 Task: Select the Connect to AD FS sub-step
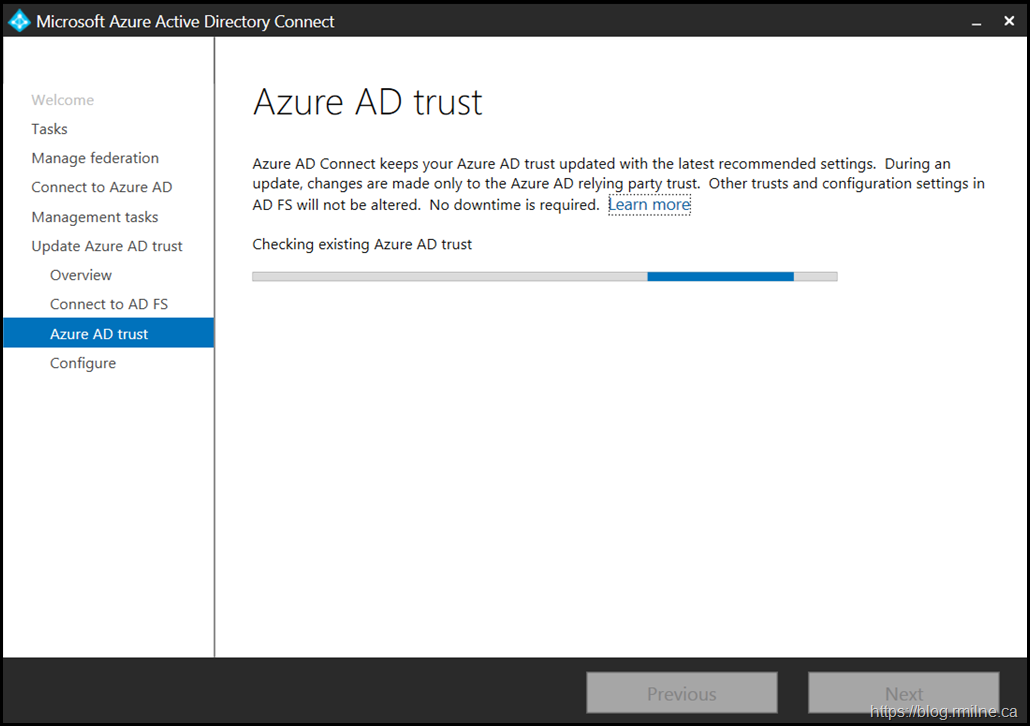[x=109, y=304]
